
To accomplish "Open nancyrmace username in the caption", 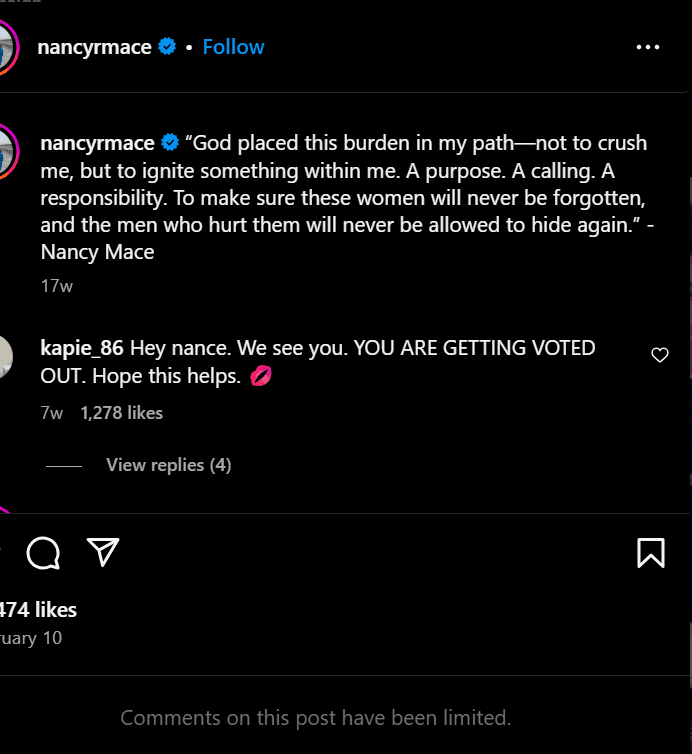I will 97,143.
